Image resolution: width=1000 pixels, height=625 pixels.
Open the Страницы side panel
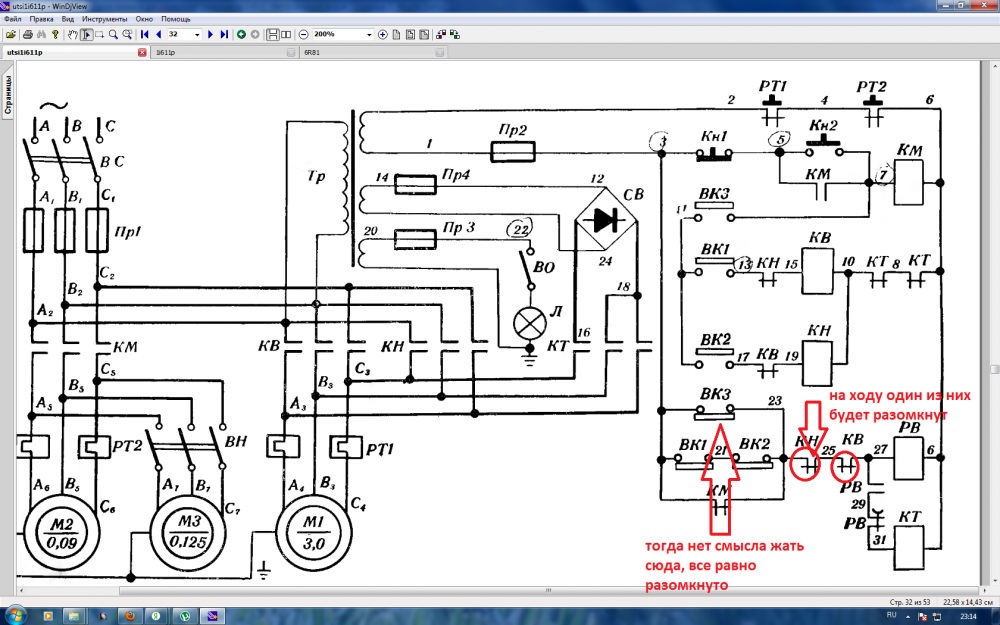(x=6, y=95)
